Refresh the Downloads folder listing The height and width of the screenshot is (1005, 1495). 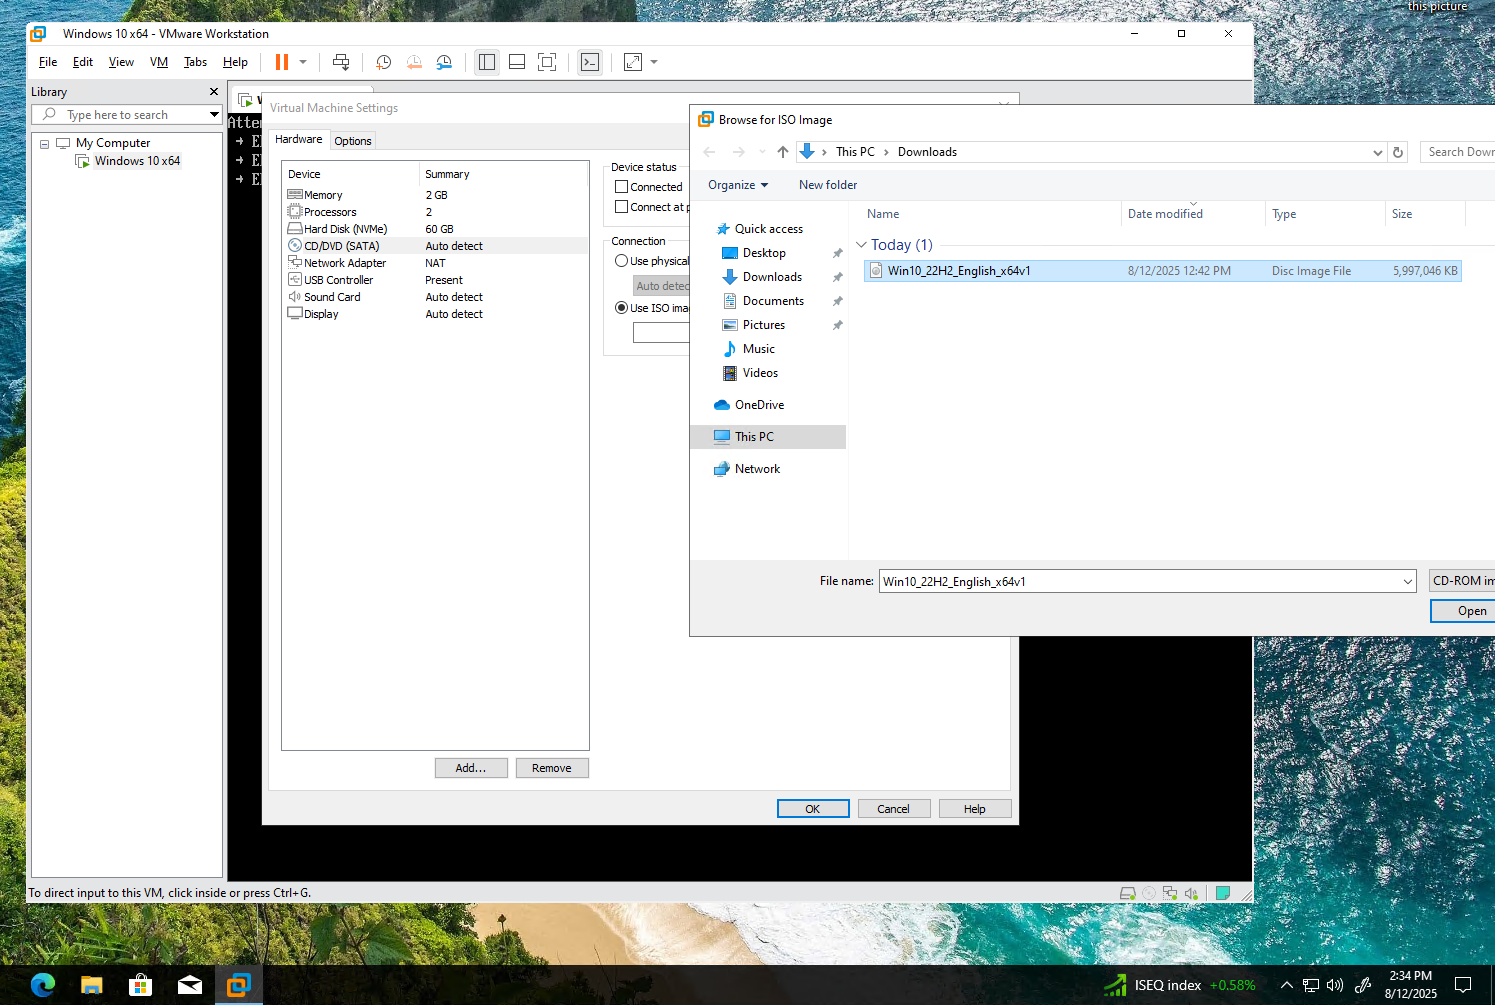click(x=1398, y=152)
